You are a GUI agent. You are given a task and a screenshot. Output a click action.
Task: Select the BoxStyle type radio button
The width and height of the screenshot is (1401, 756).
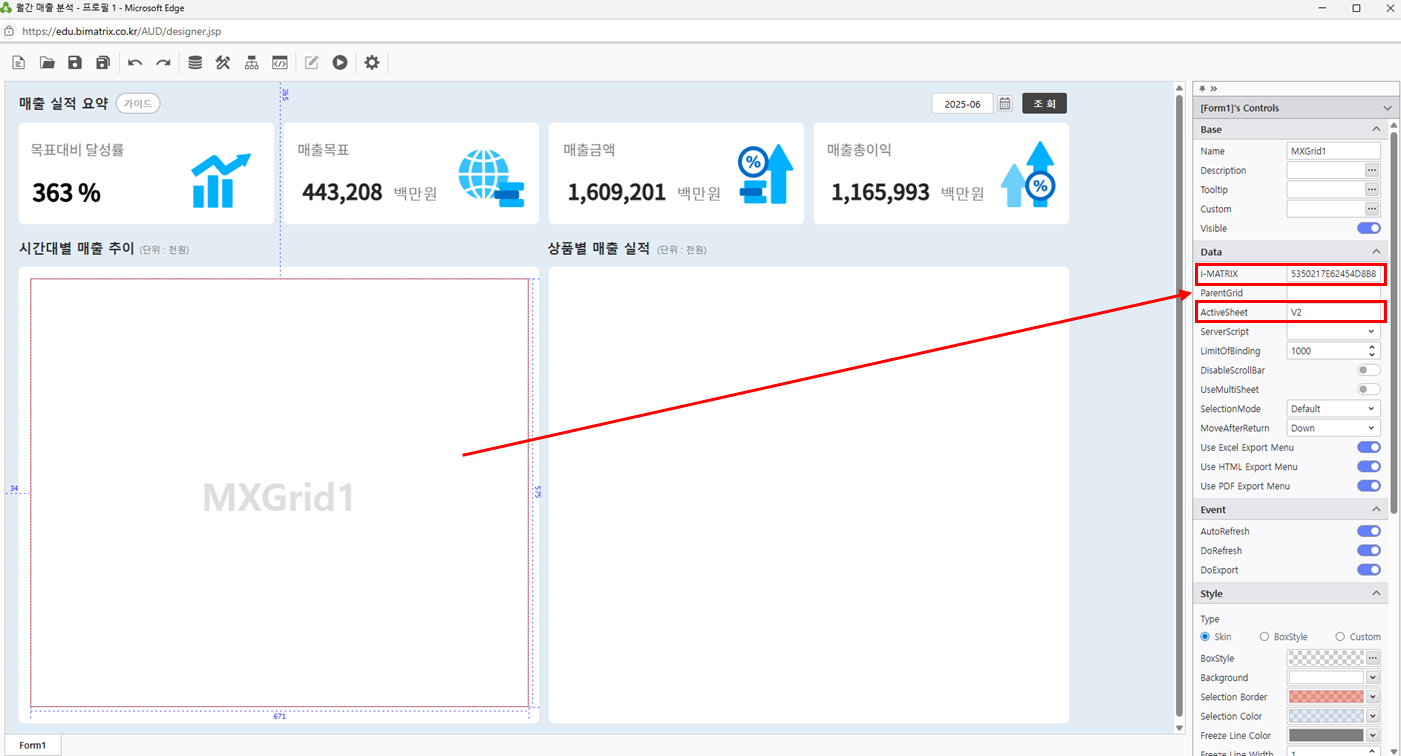click(x=1264, y=637)
